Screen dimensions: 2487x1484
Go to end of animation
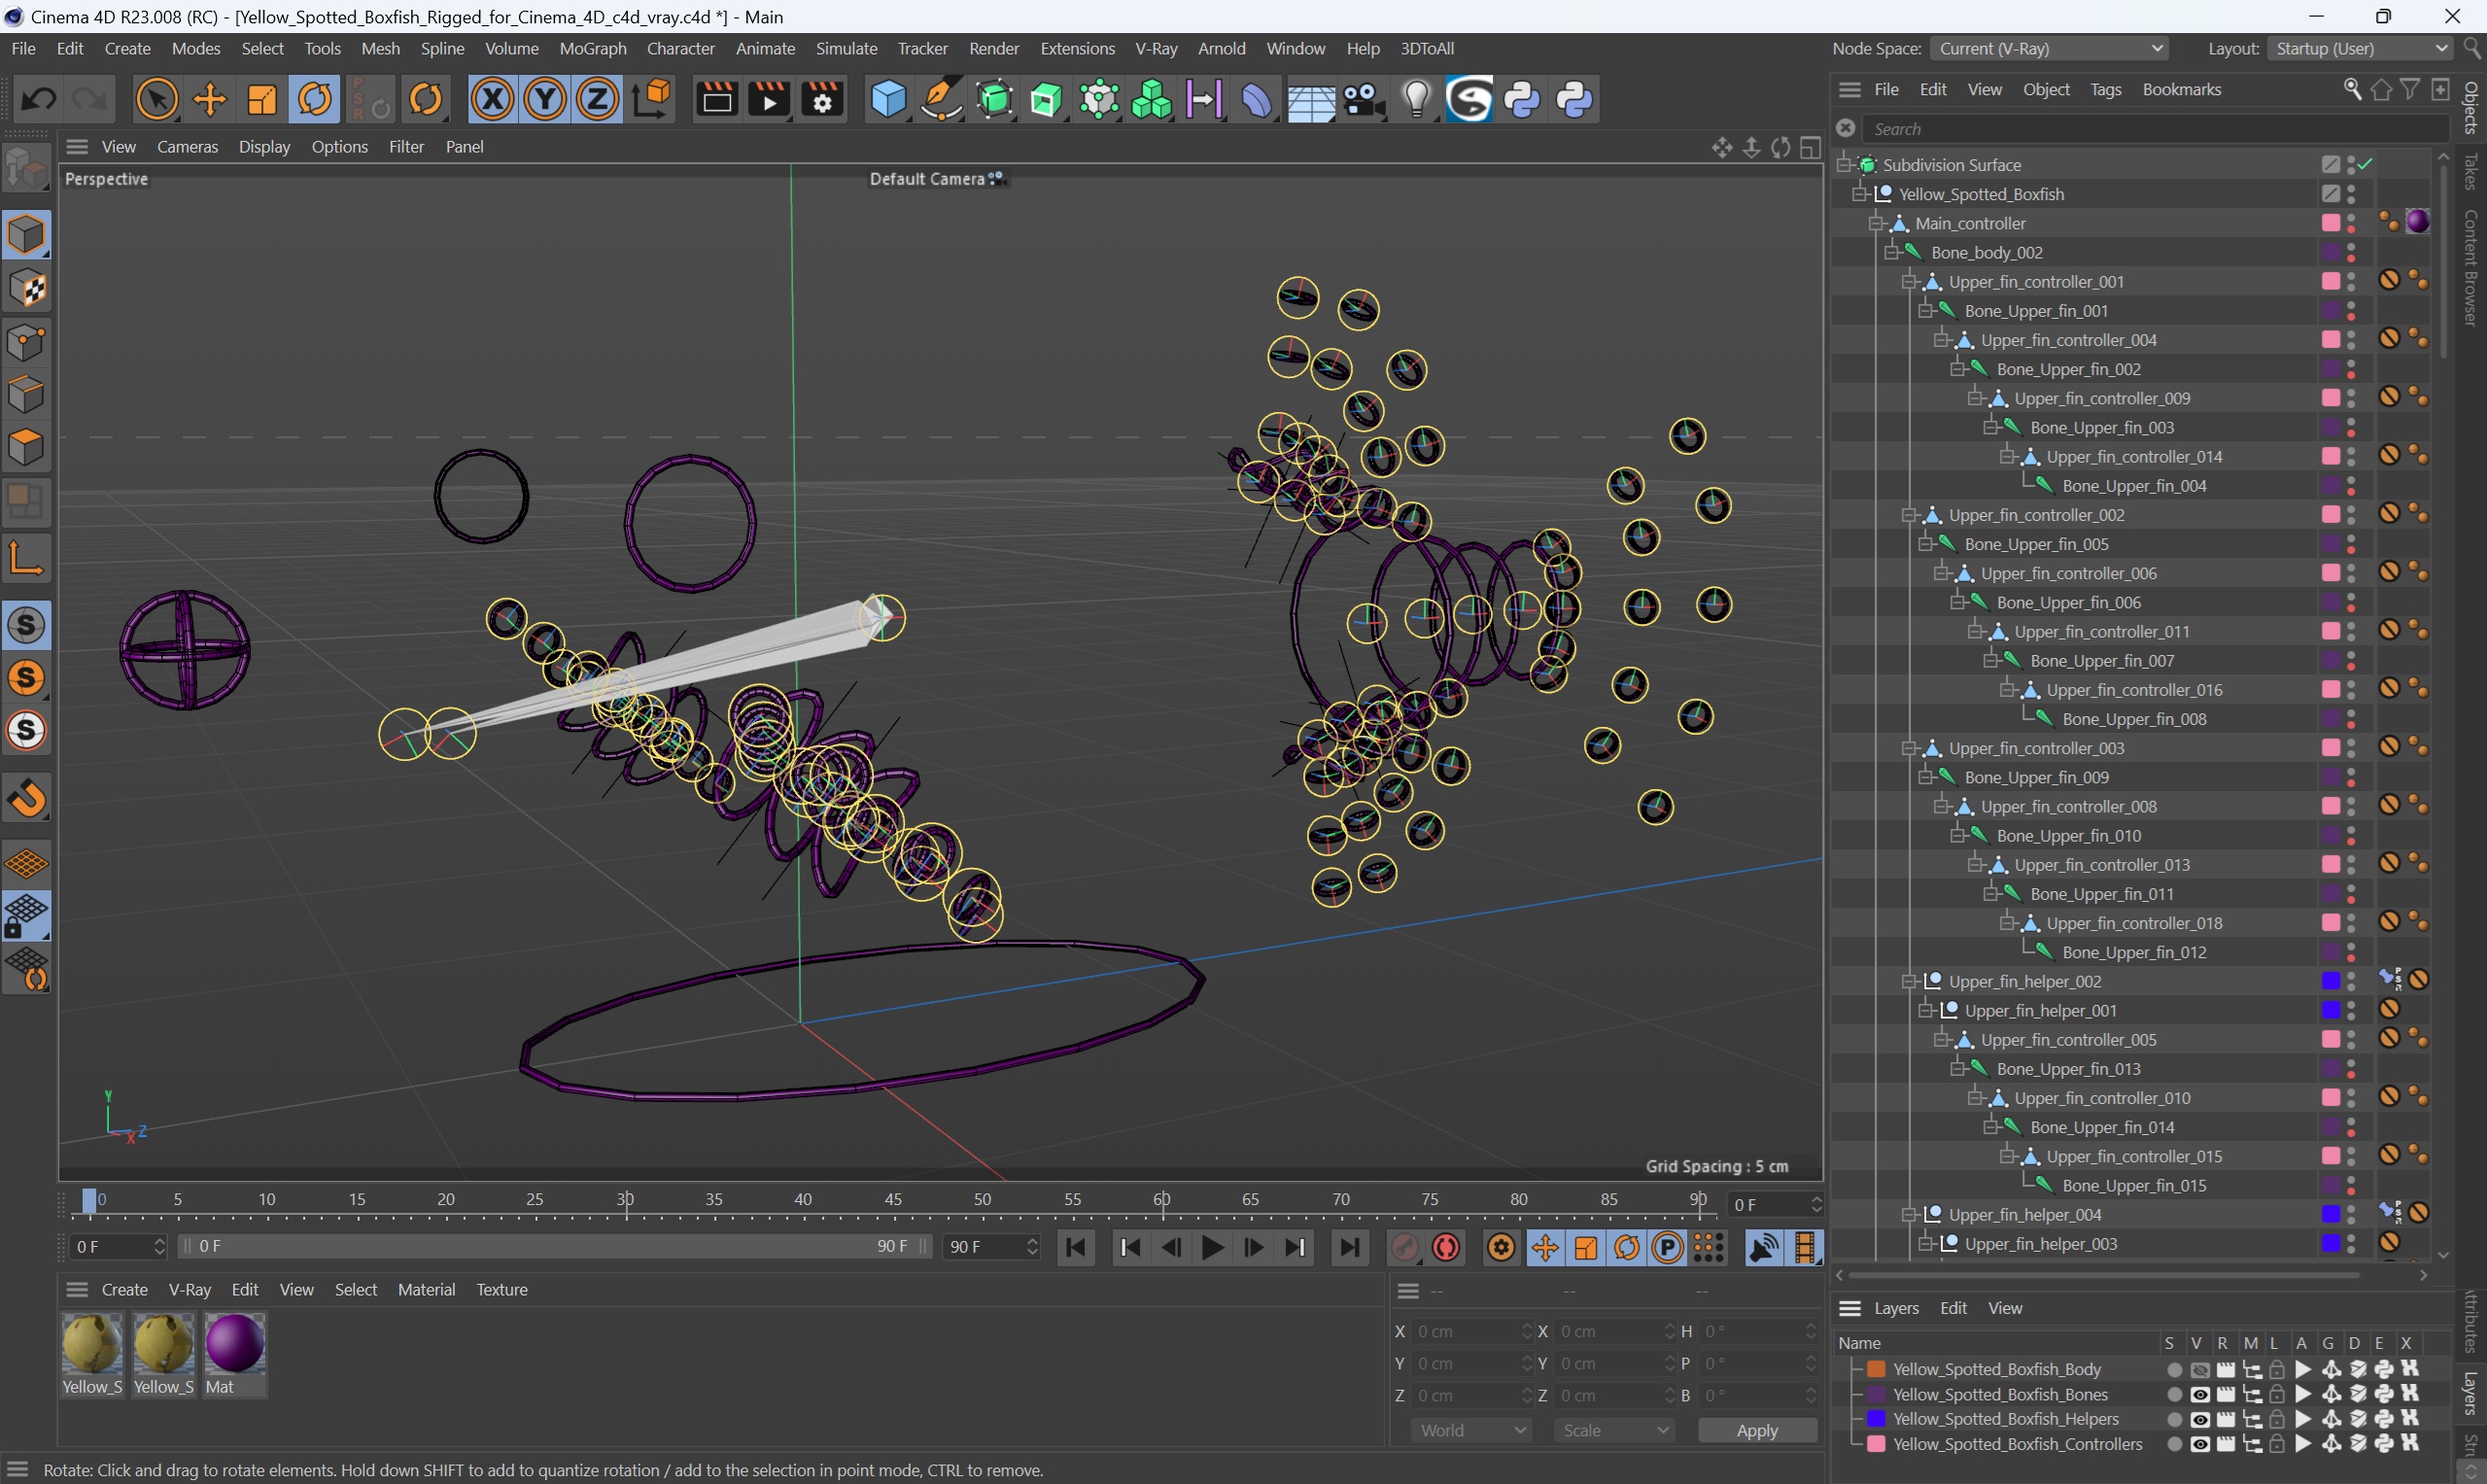pyautogui.click(x=1349, y=1247)
